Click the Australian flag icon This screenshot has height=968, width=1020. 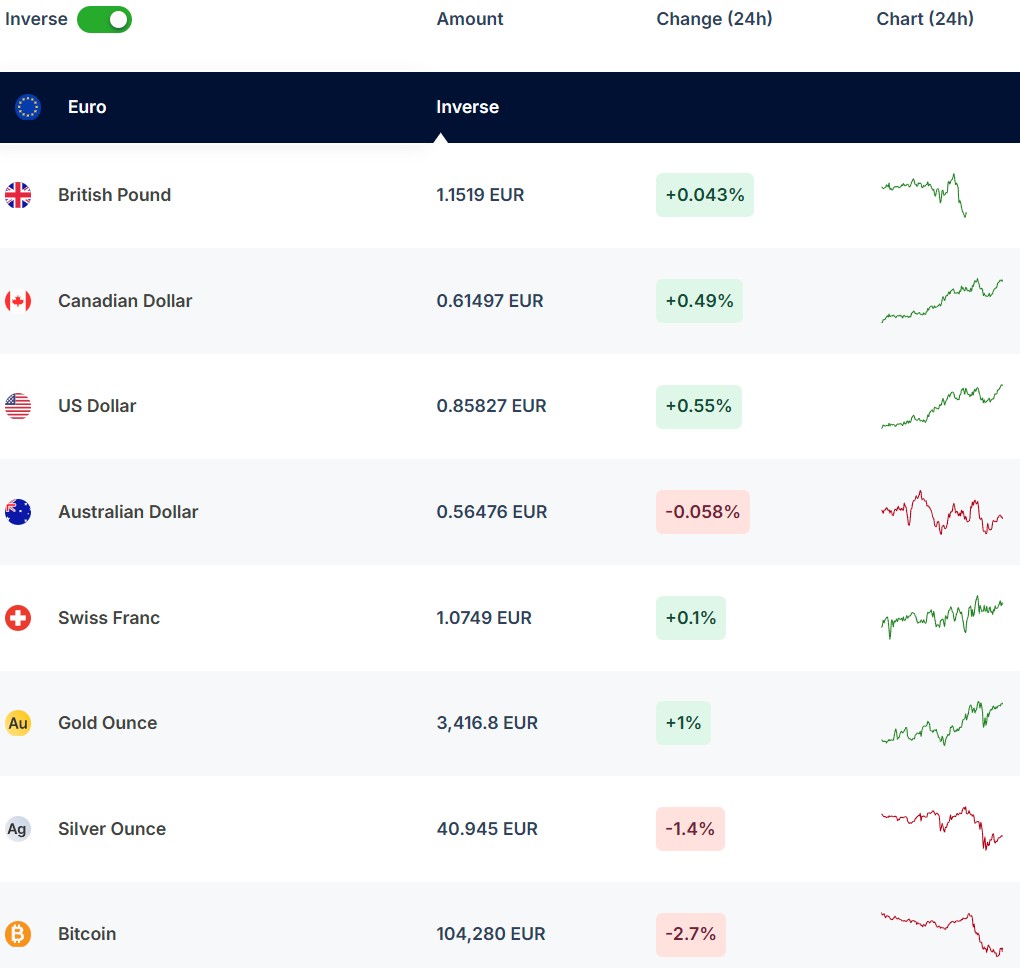(18, 512)
